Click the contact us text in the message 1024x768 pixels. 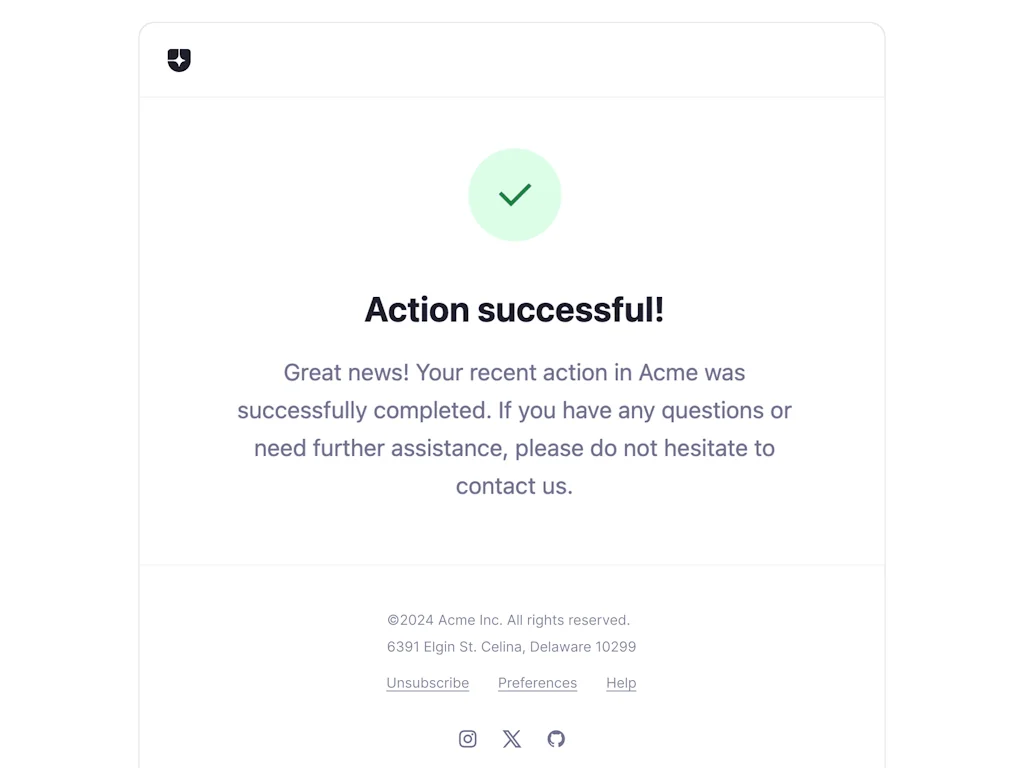pos(513,486)
